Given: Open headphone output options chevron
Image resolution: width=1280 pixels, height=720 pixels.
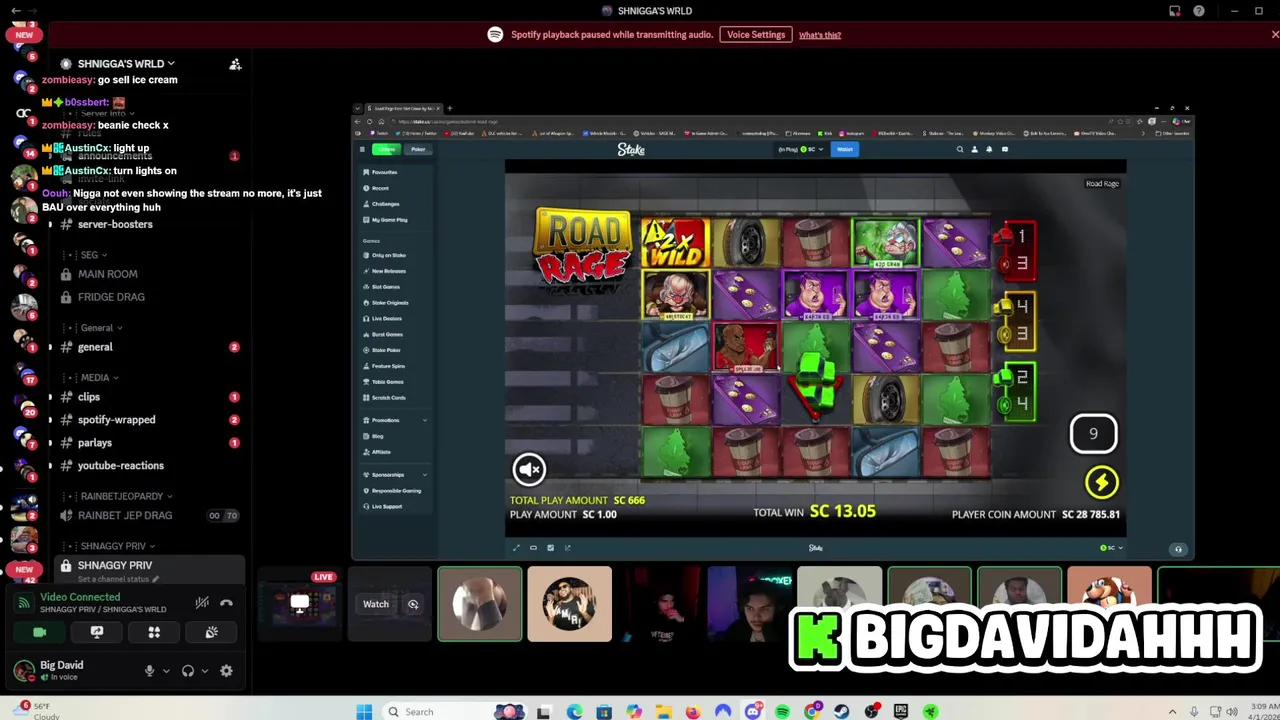Looking at the screenshot, I should pos(204,671).
